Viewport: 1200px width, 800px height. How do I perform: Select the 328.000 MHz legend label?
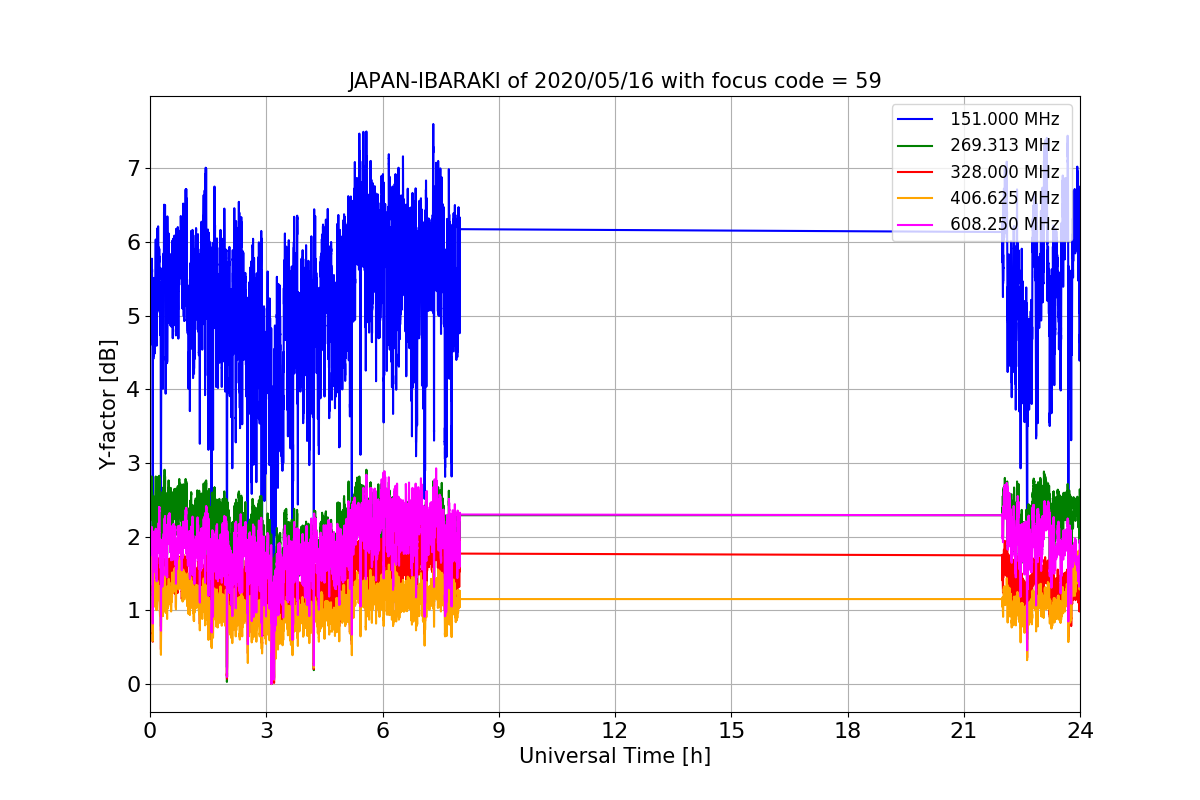1004,172
